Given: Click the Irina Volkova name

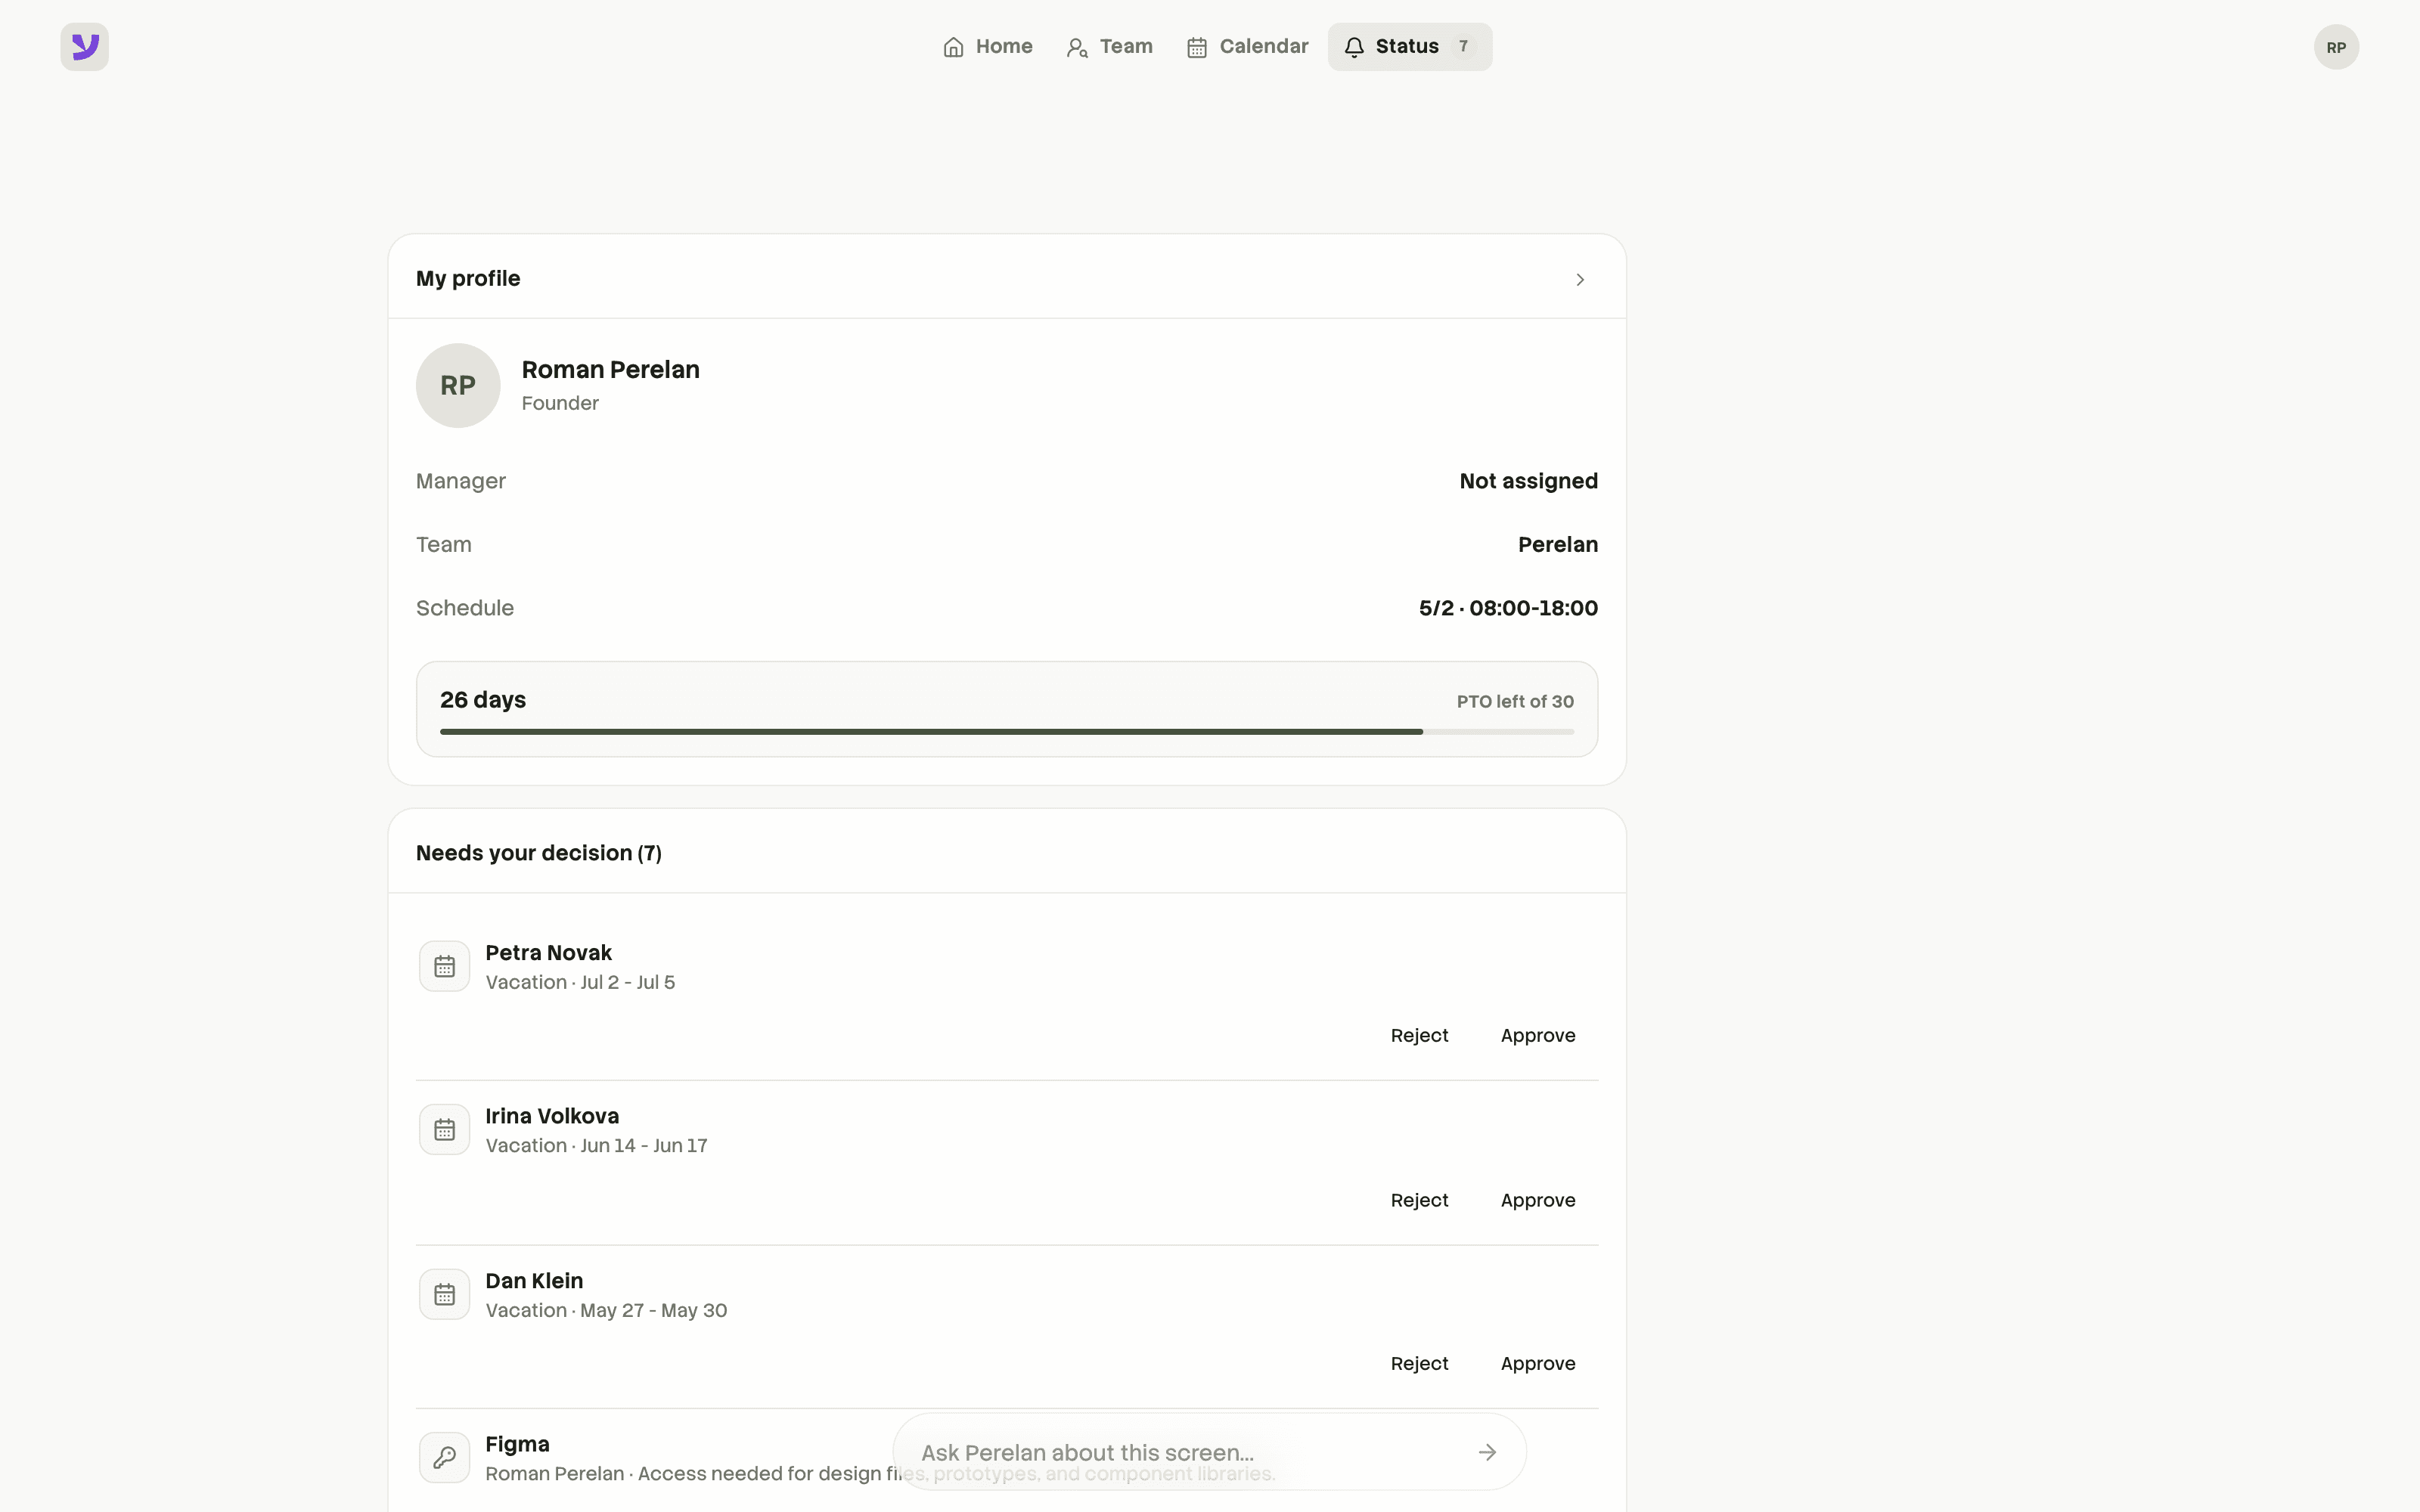Looking at the screenshot, I should [x=552, y=1116].
